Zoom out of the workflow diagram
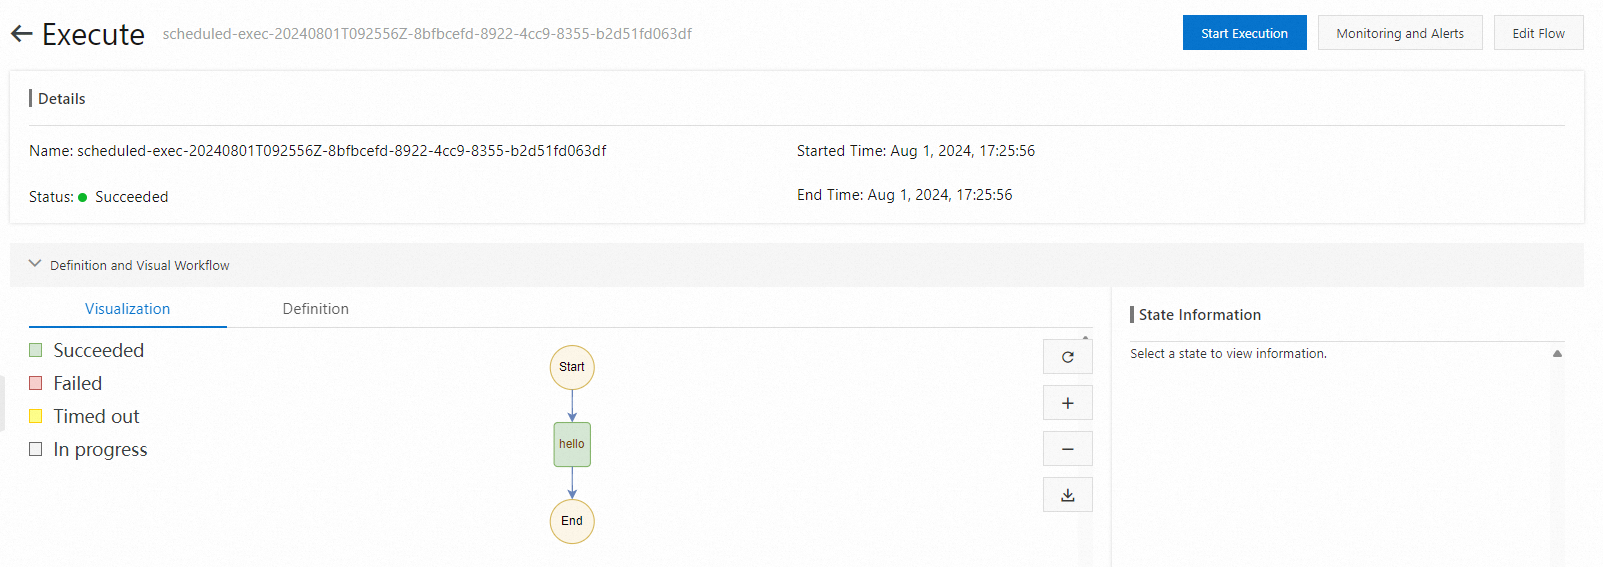 click(1067, 449)
